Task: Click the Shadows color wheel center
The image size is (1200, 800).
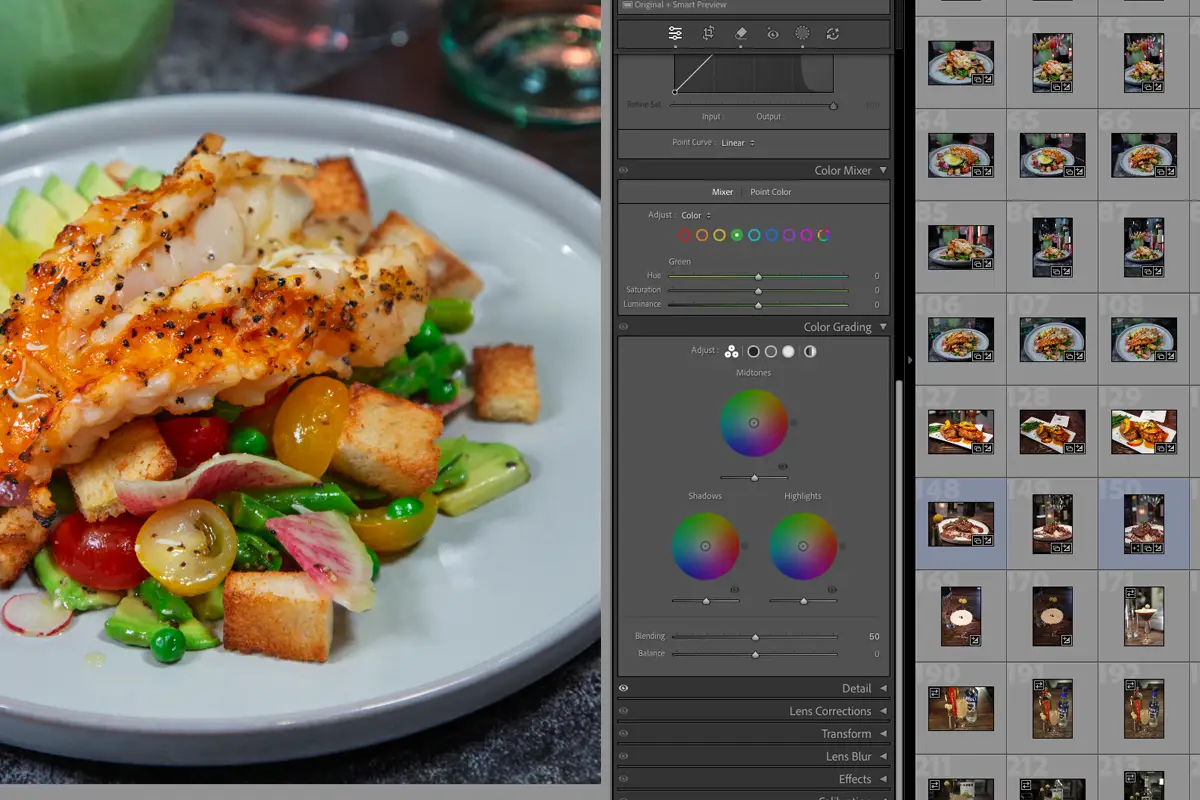Action: coord(705,546)
